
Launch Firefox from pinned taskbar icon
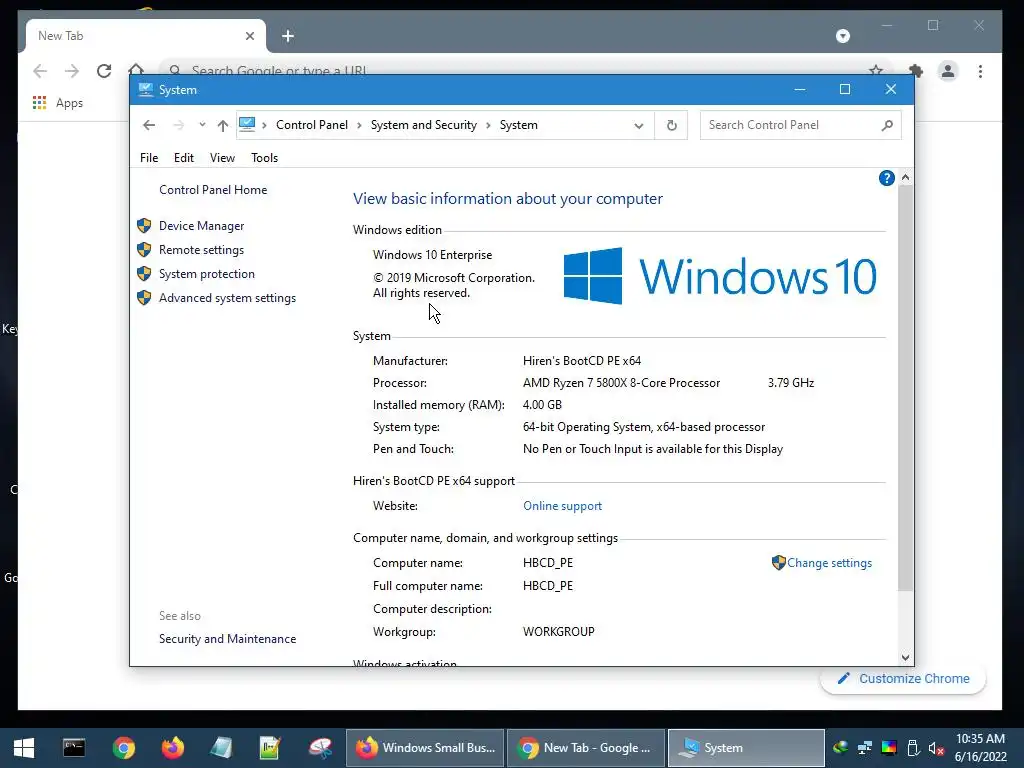(x=172, y=748)
